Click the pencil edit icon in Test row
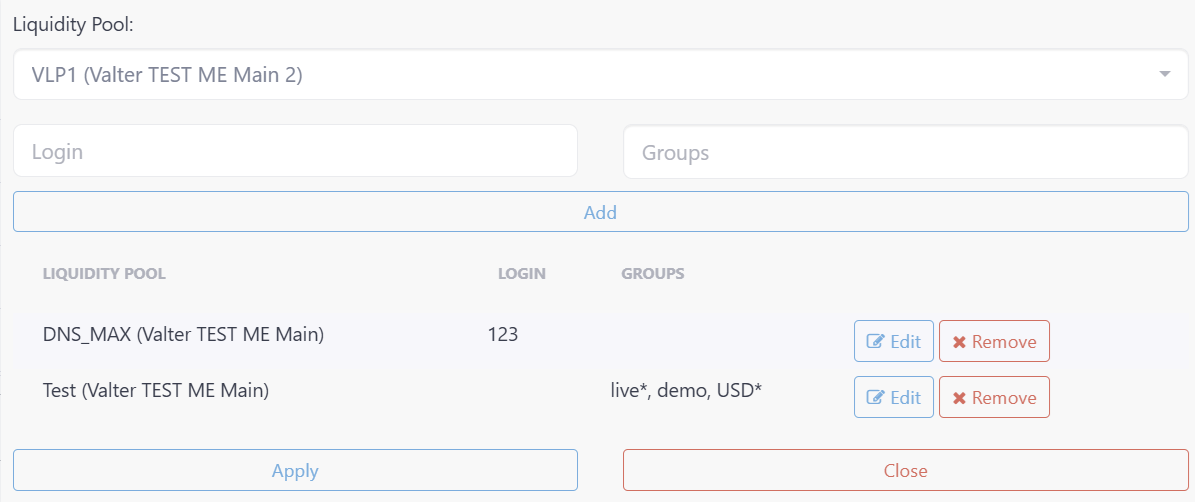 [876, 397]
